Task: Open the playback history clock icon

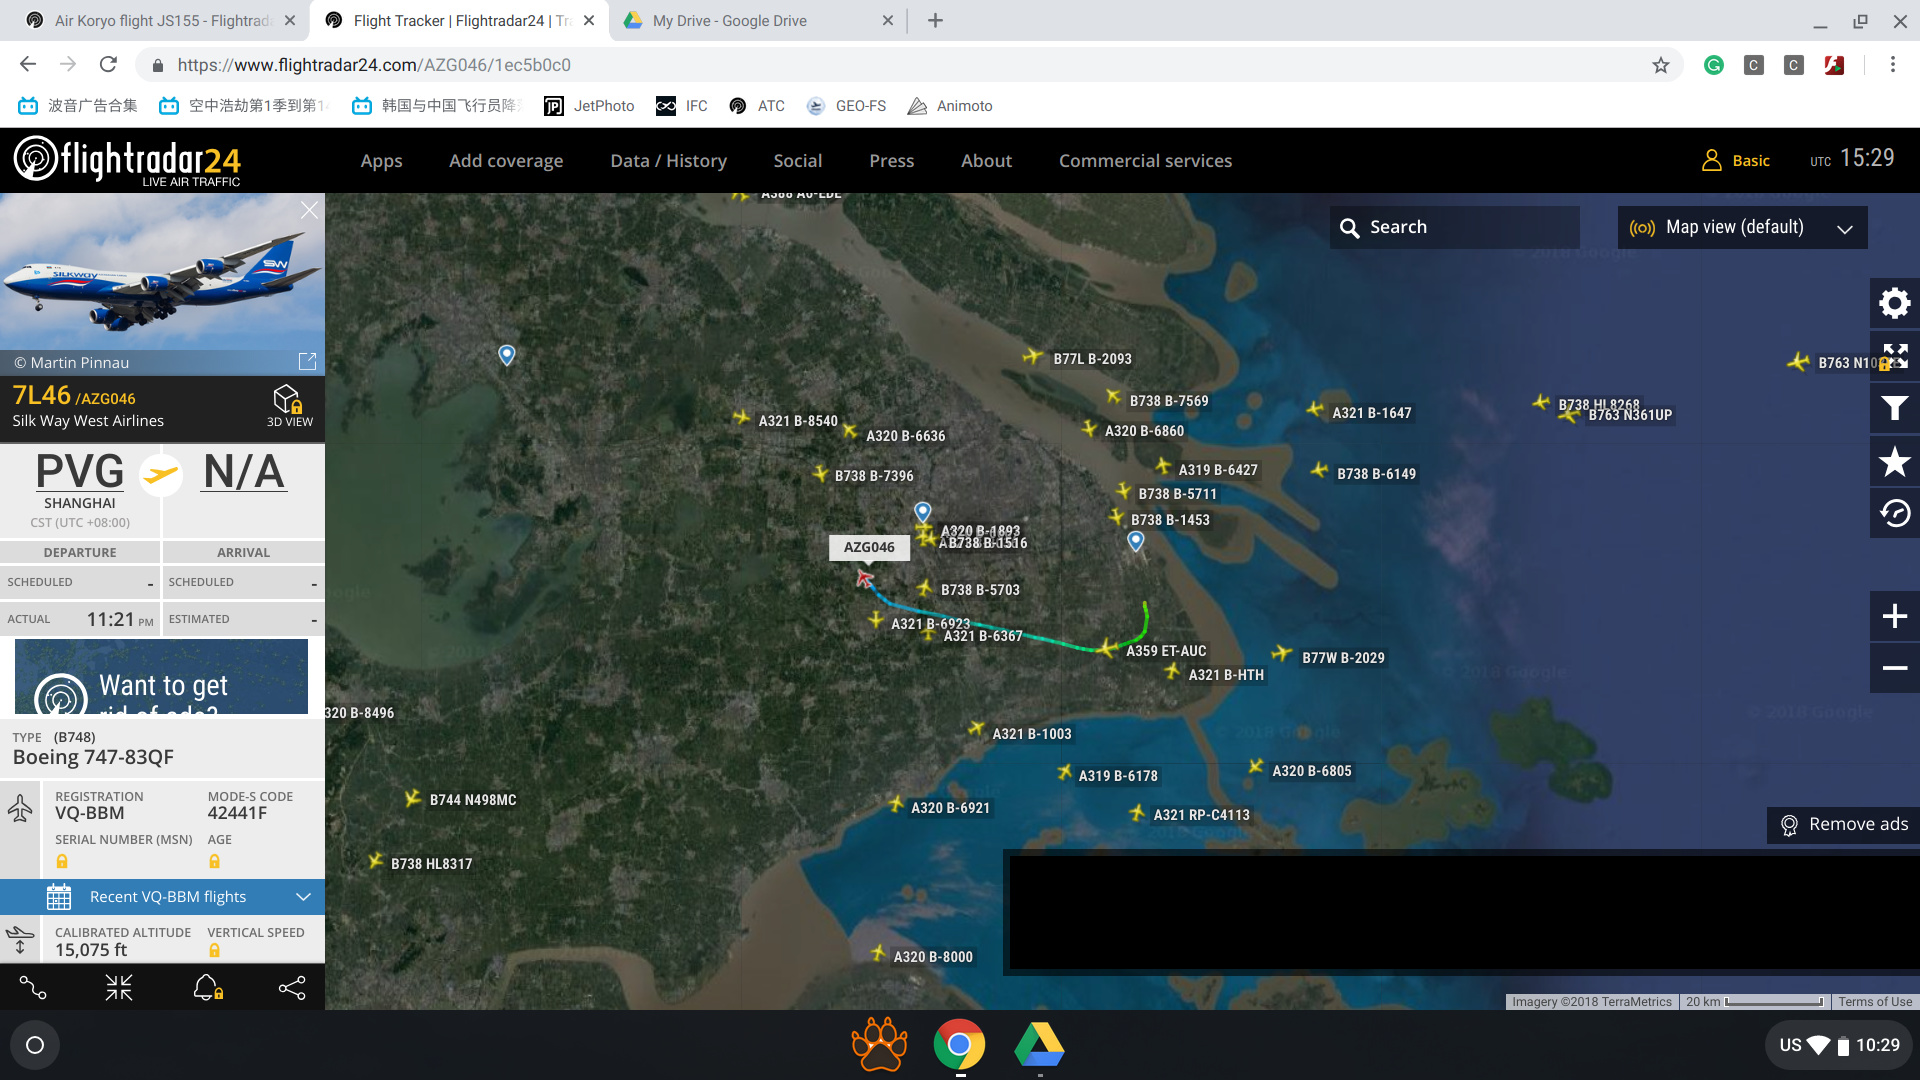Action: click(x=1894, y=514)
